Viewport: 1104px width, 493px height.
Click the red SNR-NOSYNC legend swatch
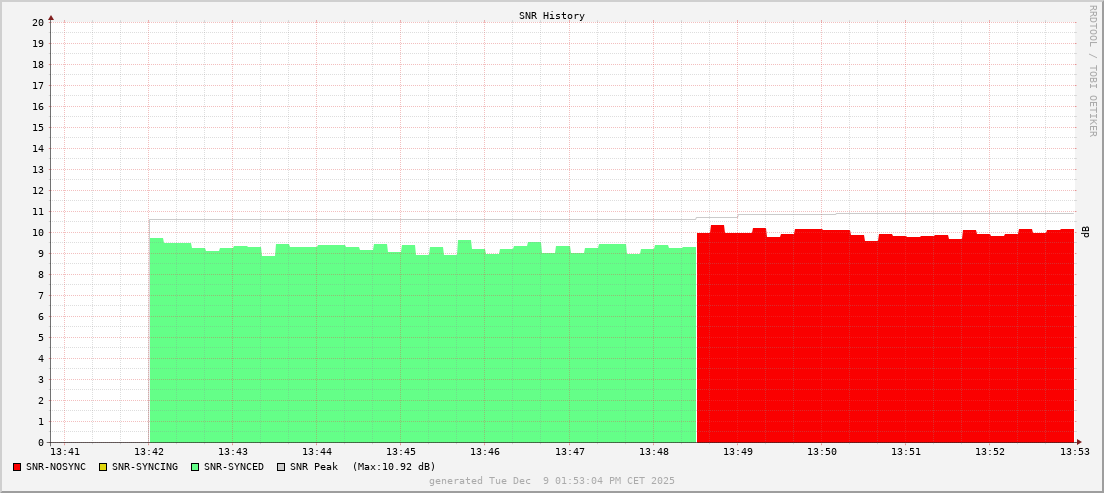coord(17,467)
